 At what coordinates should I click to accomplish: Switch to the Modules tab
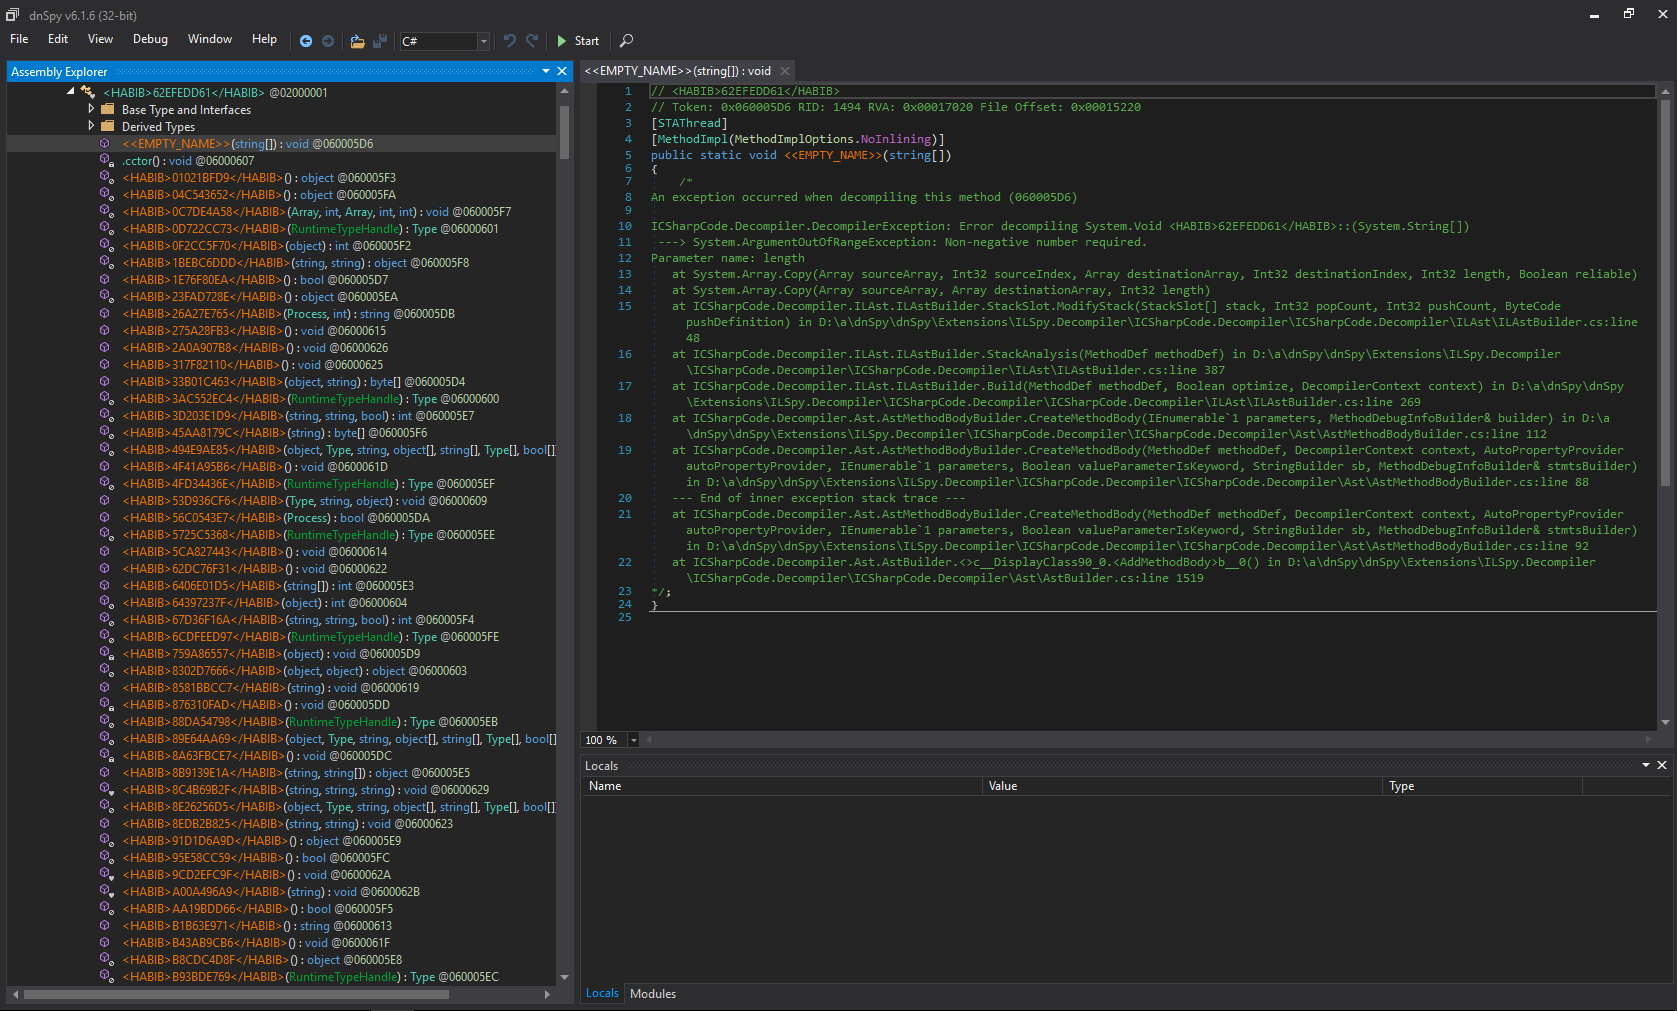(653, 993)
